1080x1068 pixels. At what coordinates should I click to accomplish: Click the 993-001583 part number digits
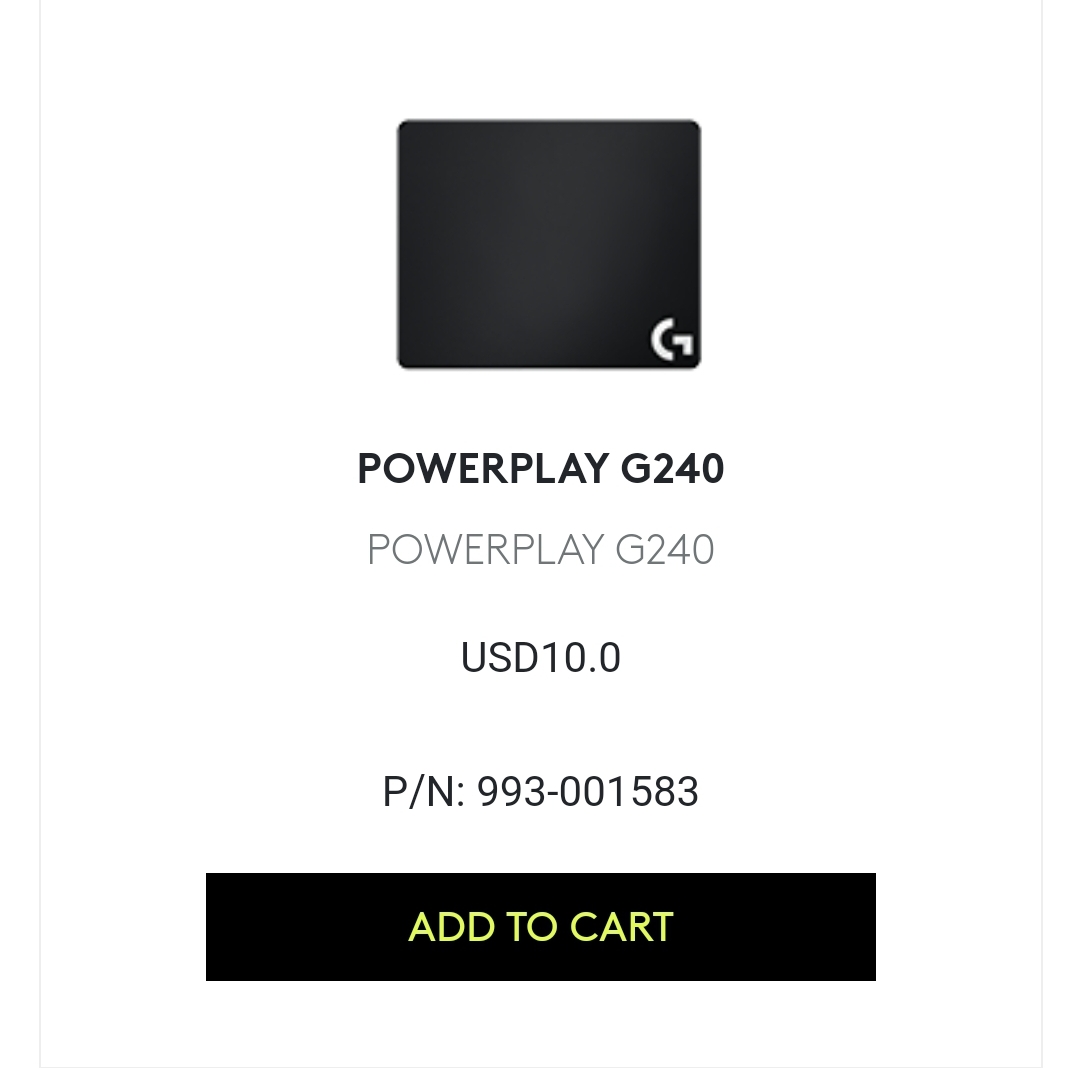(x=588, y=791)
